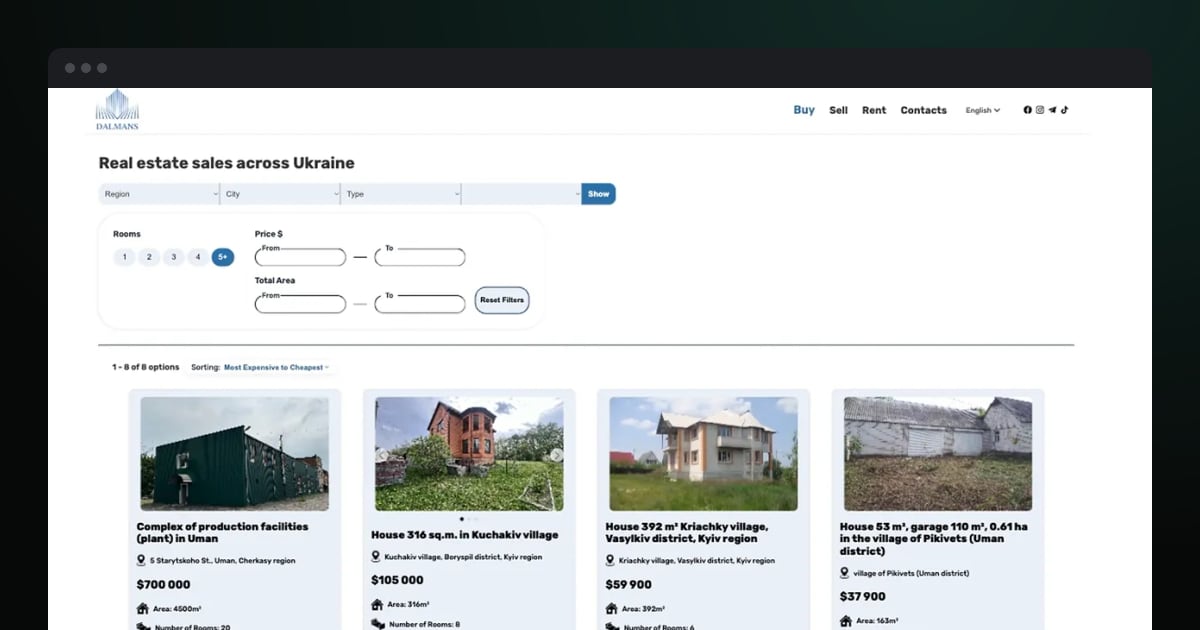Click location pin for 5 Starytskoho St. listing

pos(142,561)
